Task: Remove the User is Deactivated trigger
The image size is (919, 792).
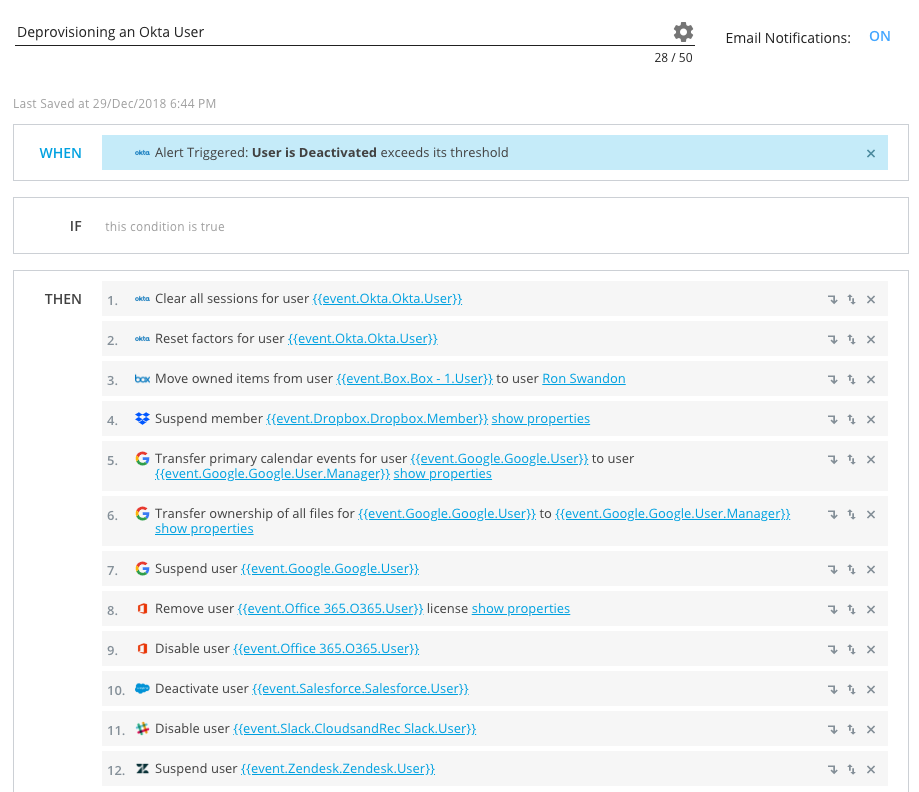Action: (870, 152)
